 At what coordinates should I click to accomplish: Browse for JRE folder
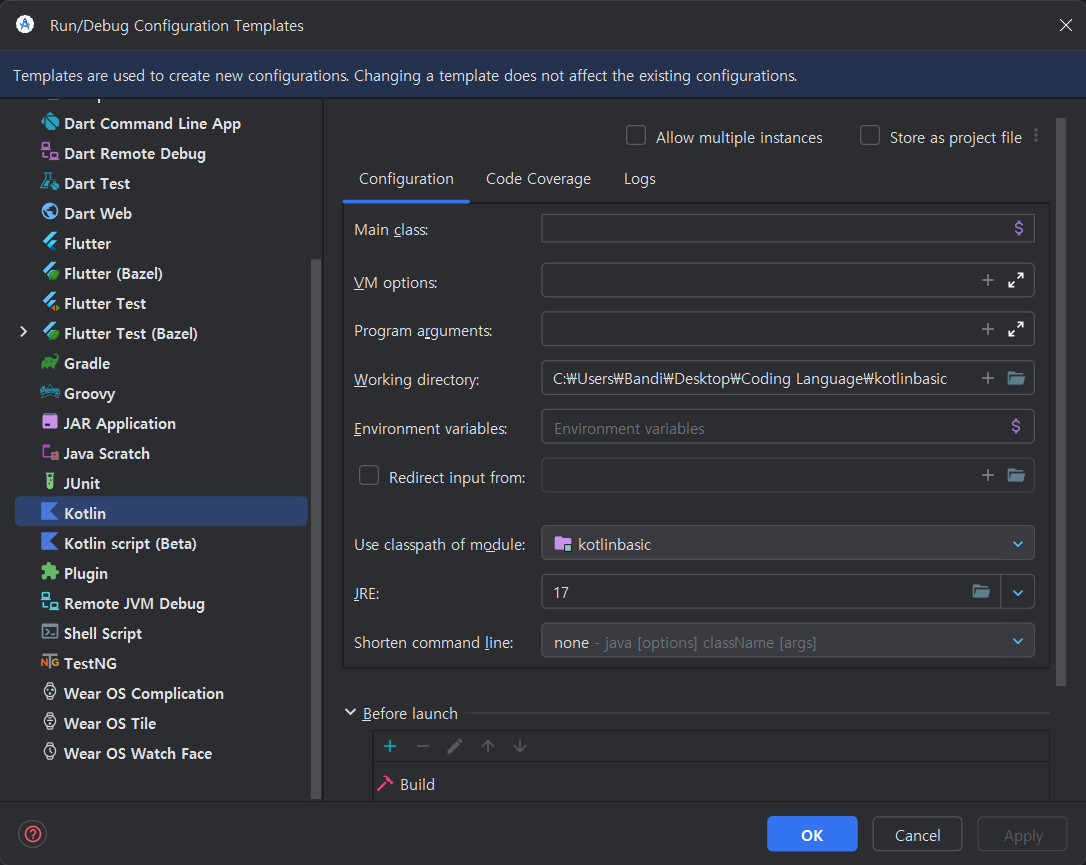[981, 591]
